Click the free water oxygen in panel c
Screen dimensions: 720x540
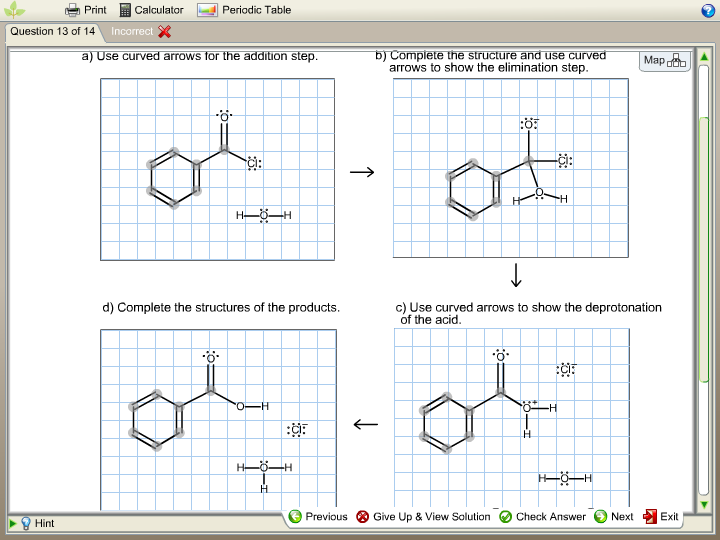pos(564,478)
